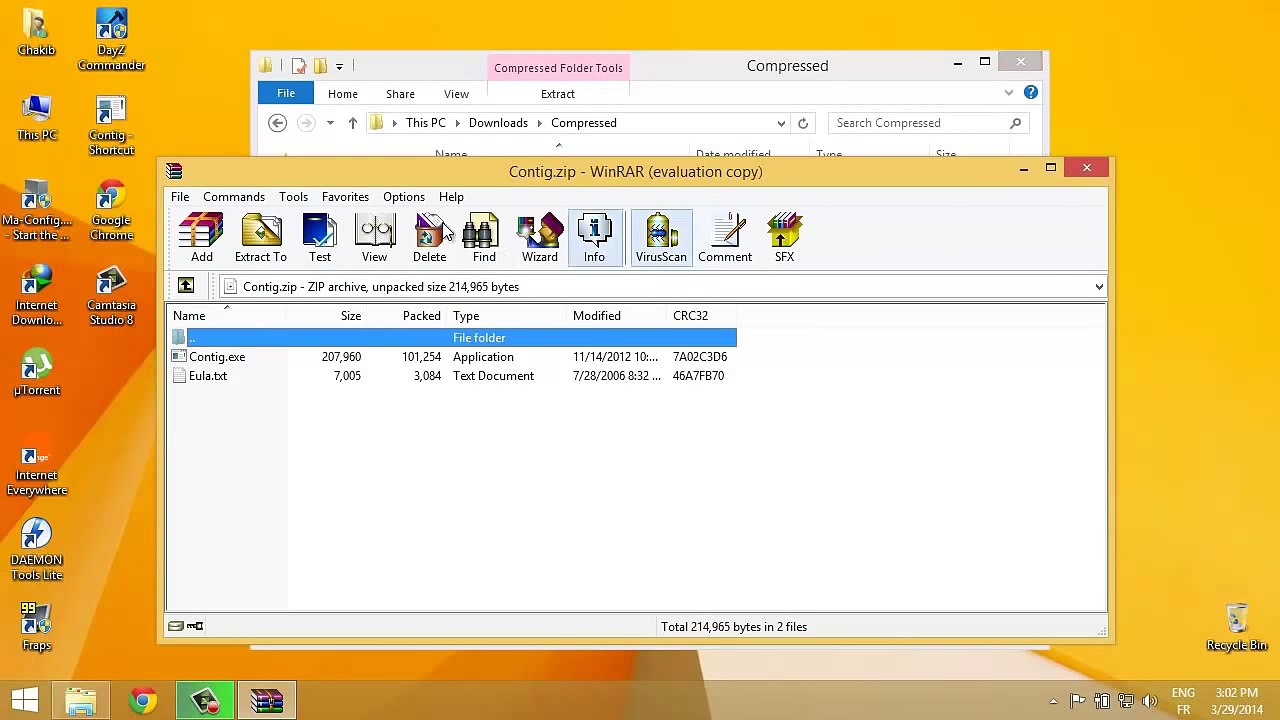Refresh the Compressed folder in Explorer

803,123
